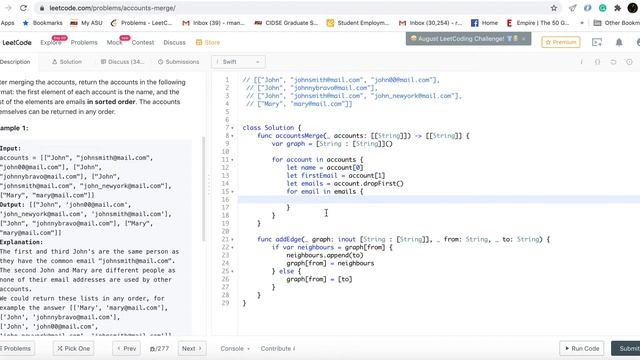Open the Inbox (39) Gmail bookmark

(x=213, y=23)
